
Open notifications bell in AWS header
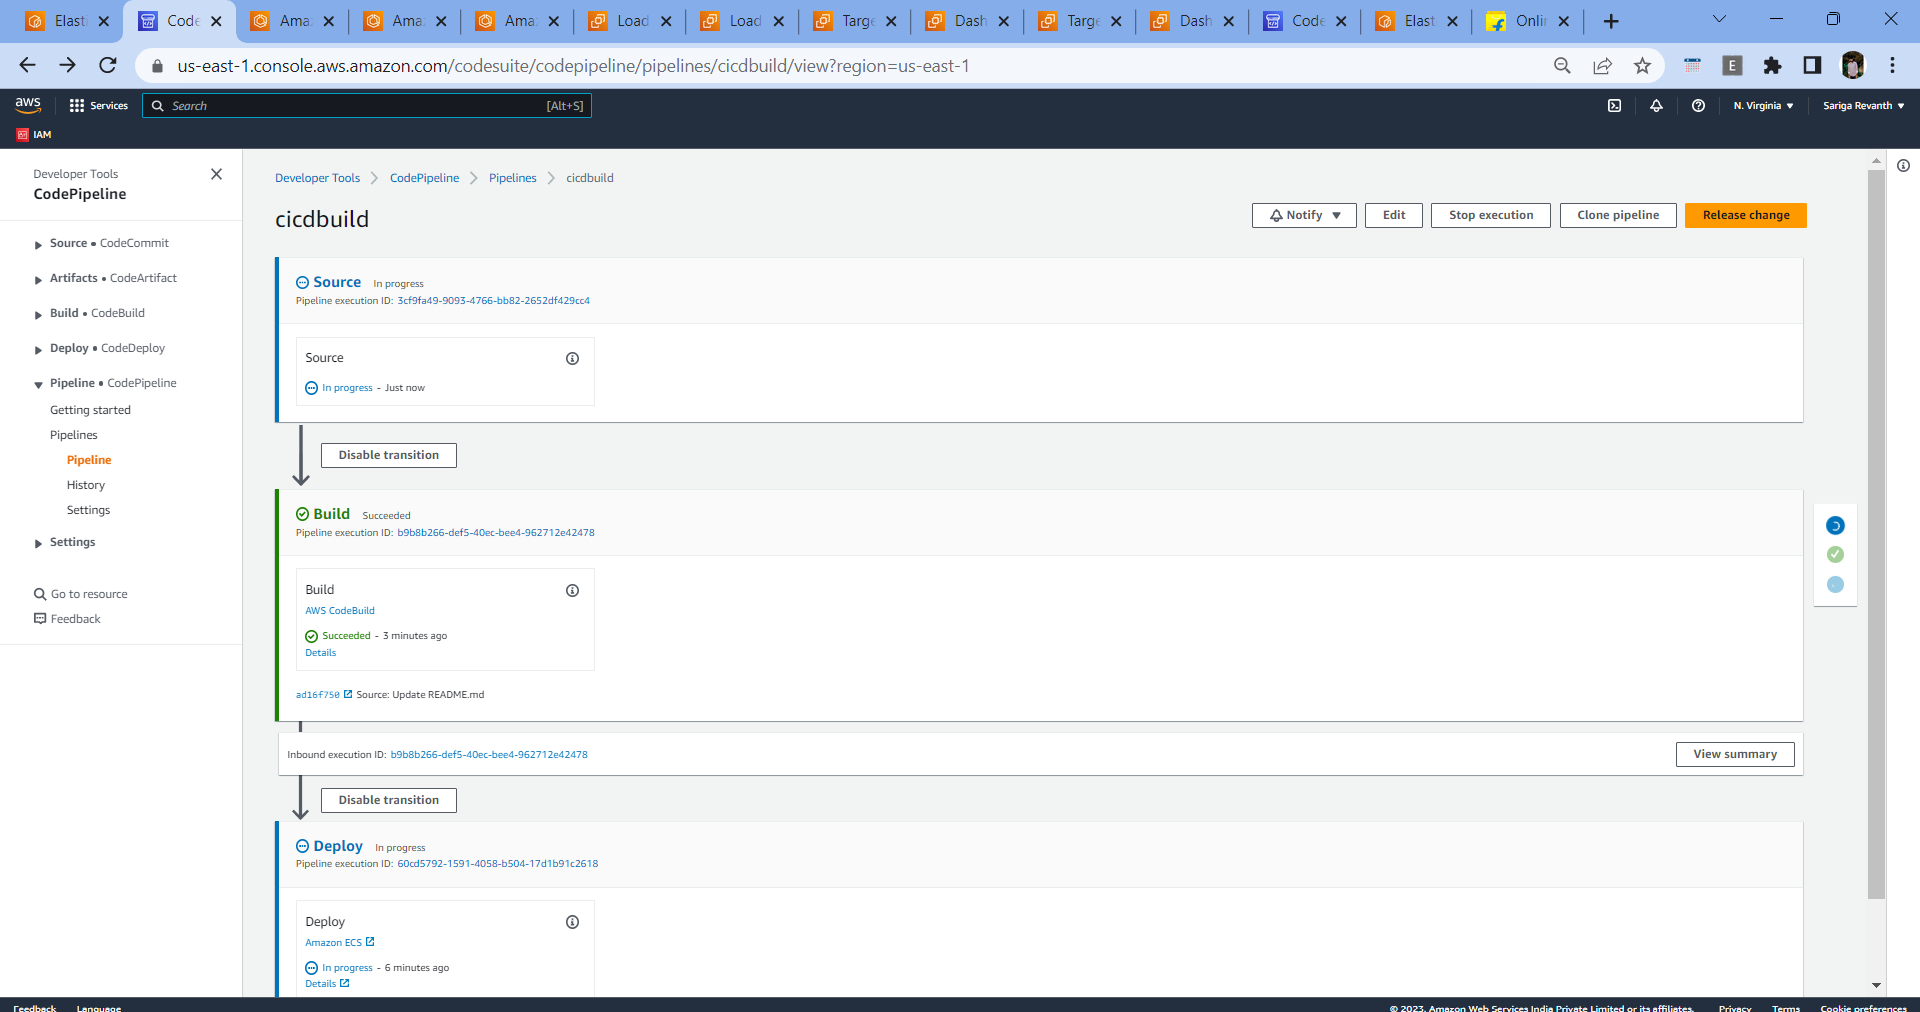[1656, 106]
